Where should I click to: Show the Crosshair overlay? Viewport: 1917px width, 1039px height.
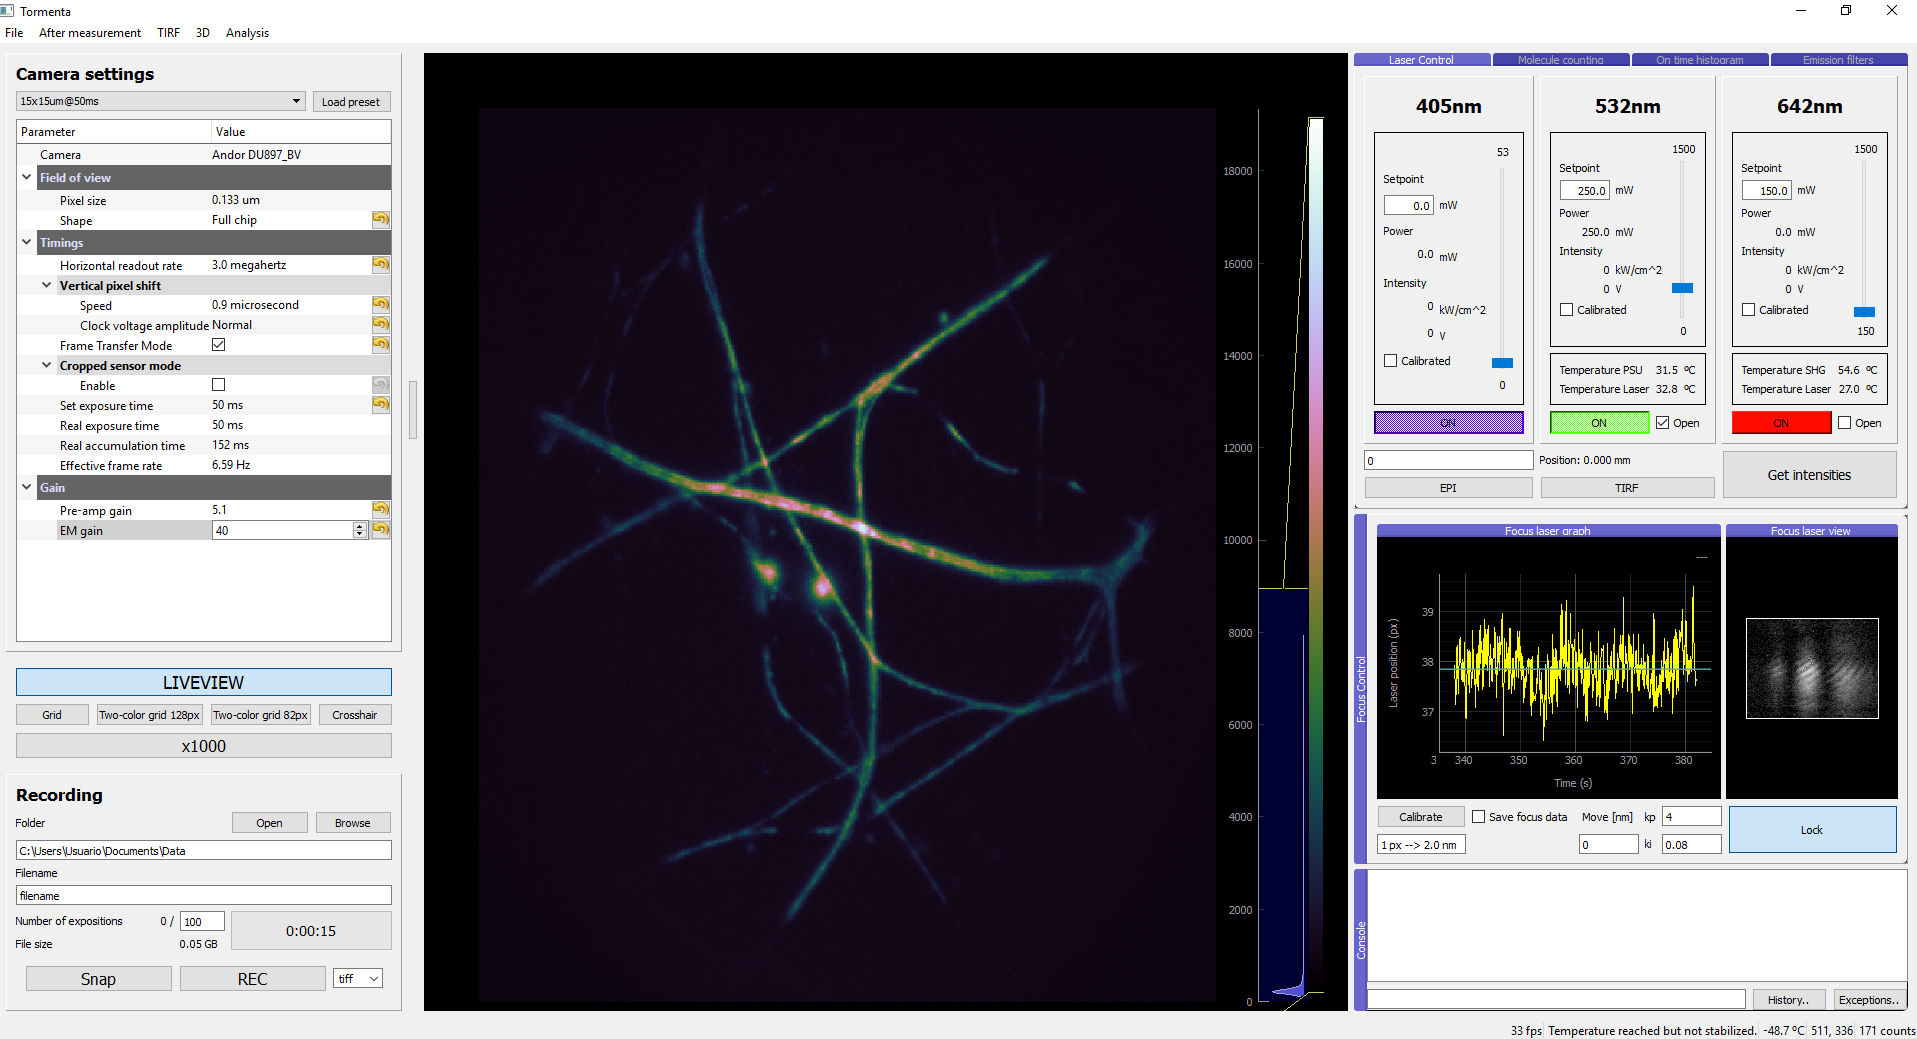(x=355, y=715)
